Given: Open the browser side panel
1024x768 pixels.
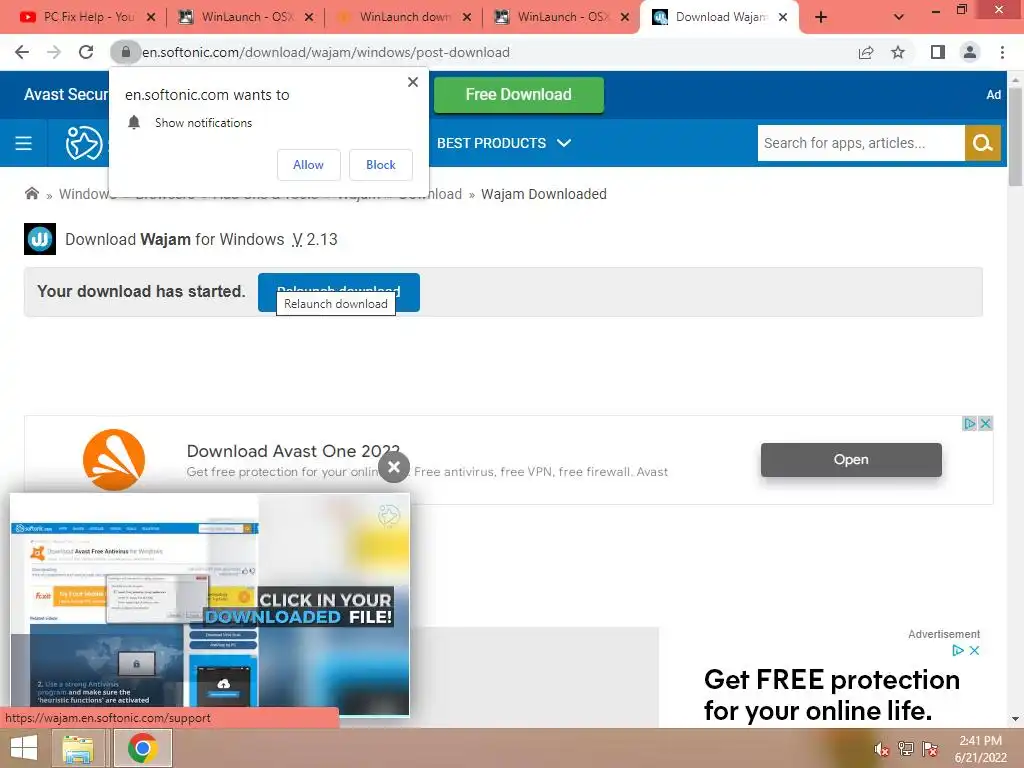Looking at the screenshot, I should (x=938, y=52).
